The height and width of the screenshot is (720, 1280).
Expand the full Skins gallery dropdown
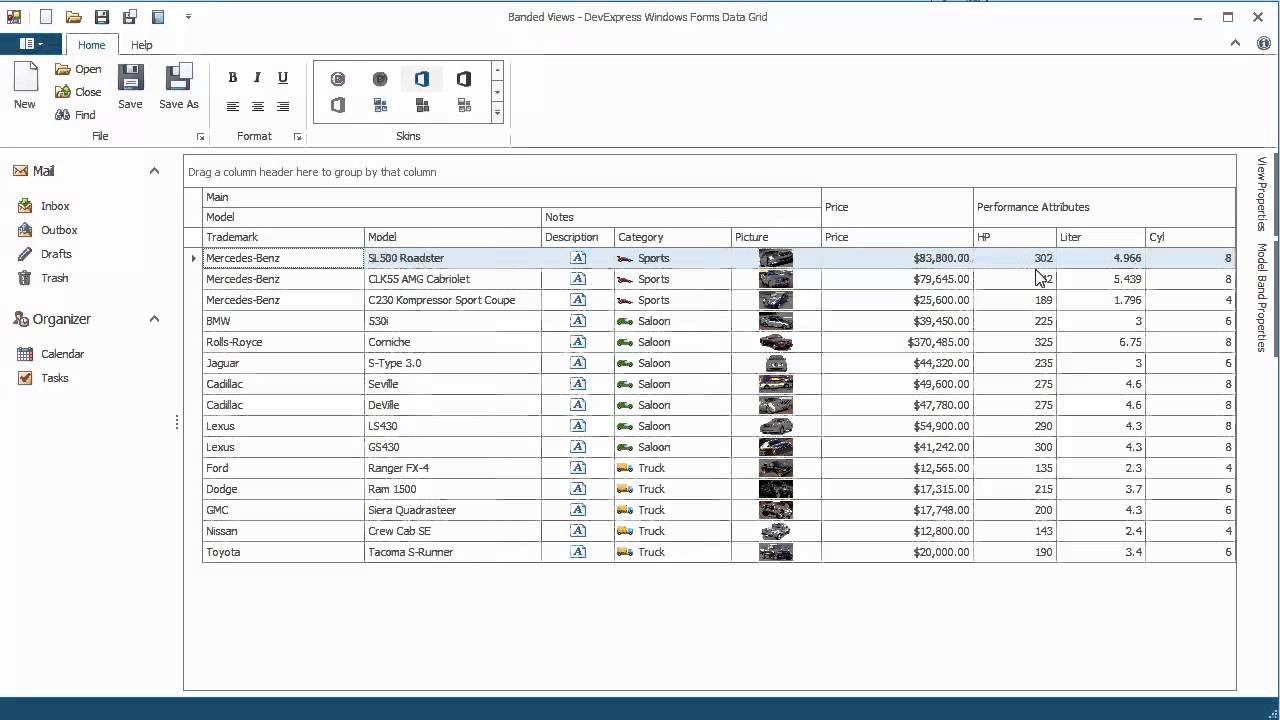point(497,113)
